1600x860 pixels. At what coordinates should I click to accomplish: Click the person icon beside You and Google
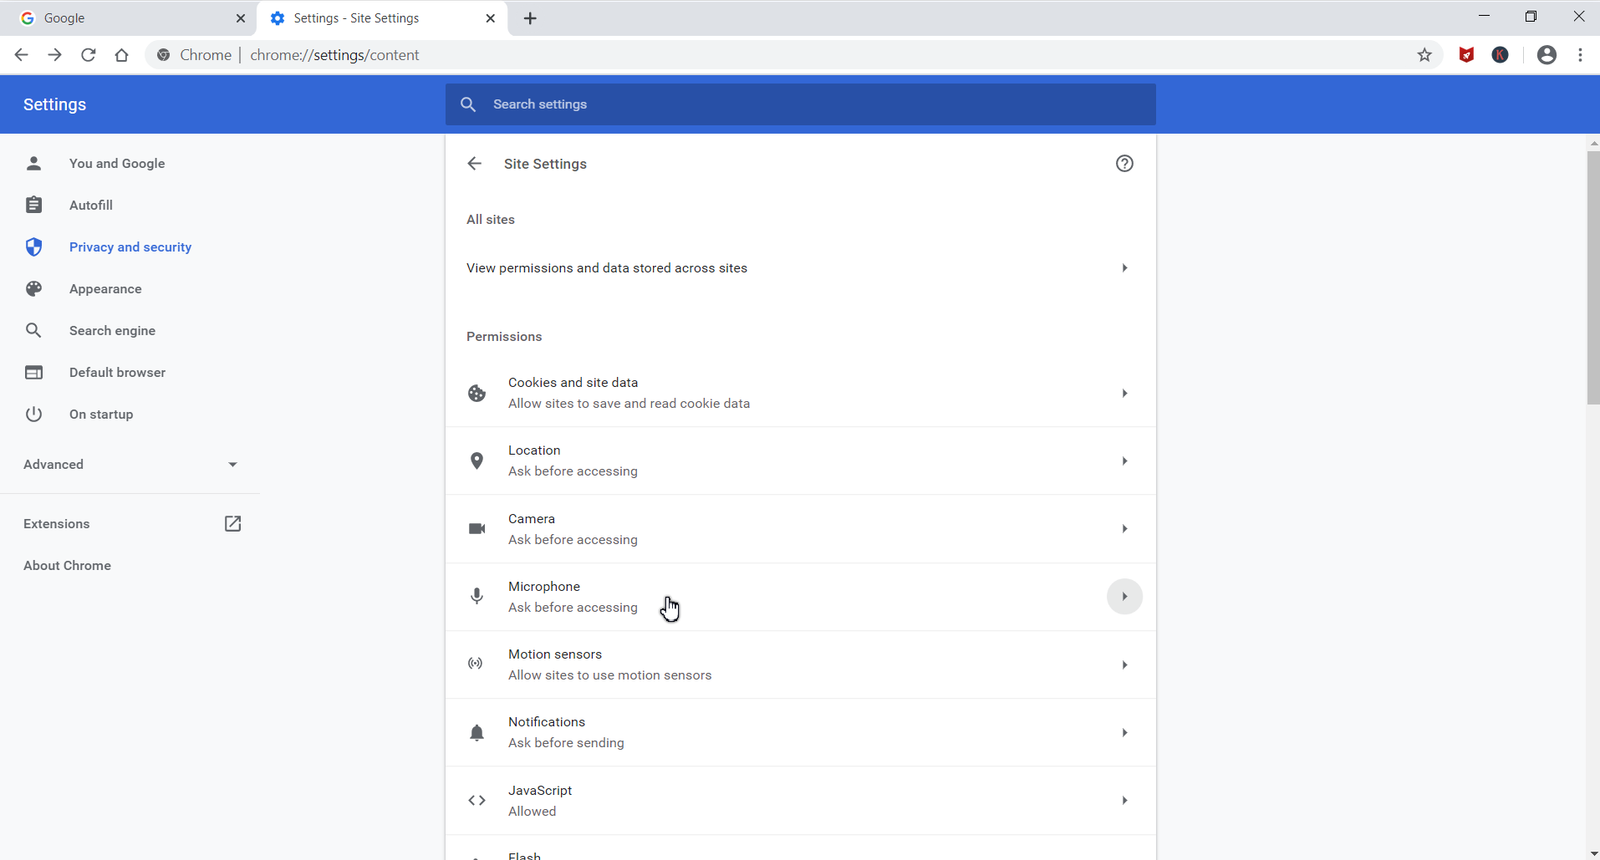(x=34, y=163)
